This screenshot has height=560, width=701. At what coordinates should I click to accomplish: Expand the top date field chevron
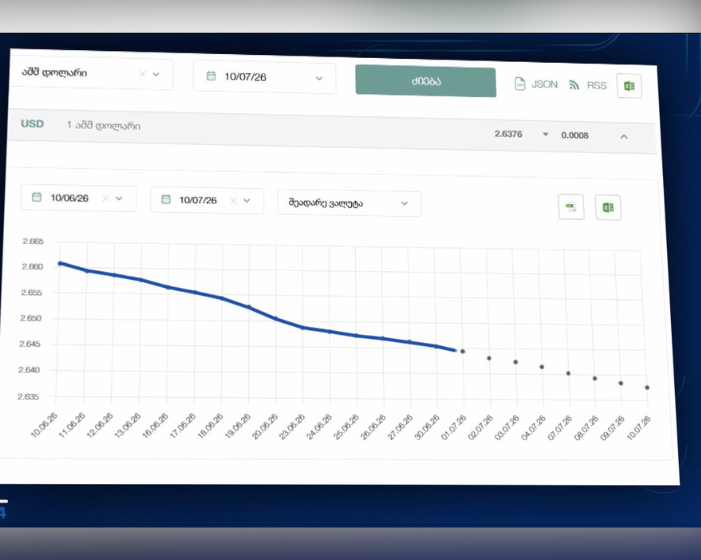(319, 78)
